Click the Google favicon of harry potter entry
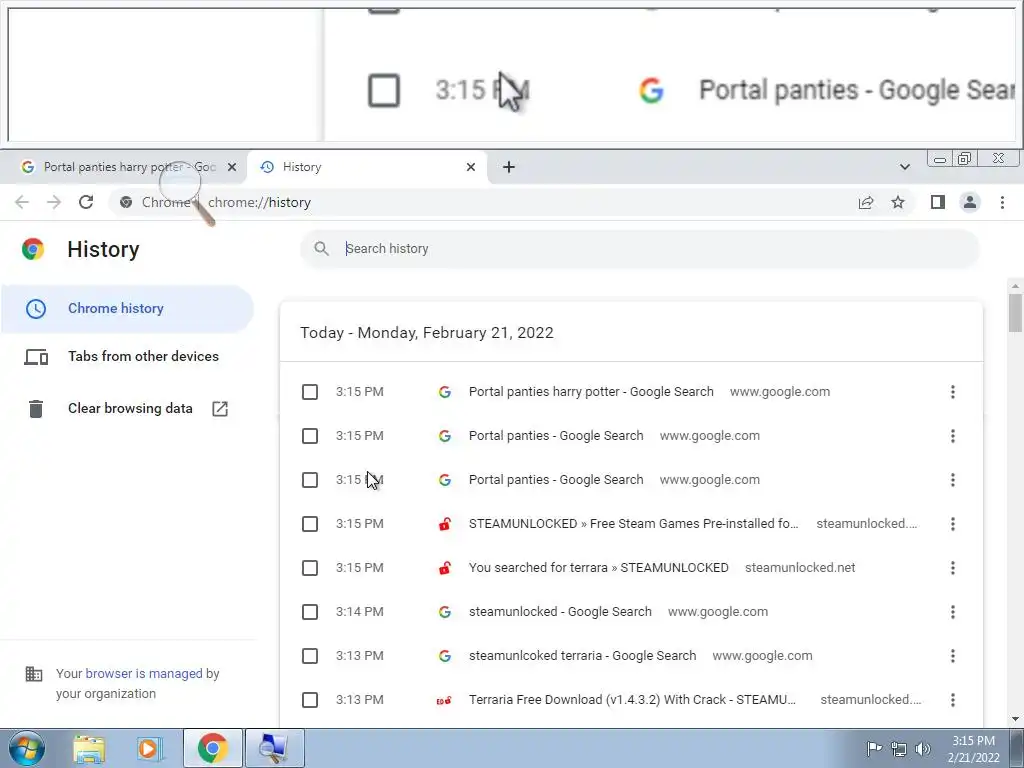 click(445, 392)
